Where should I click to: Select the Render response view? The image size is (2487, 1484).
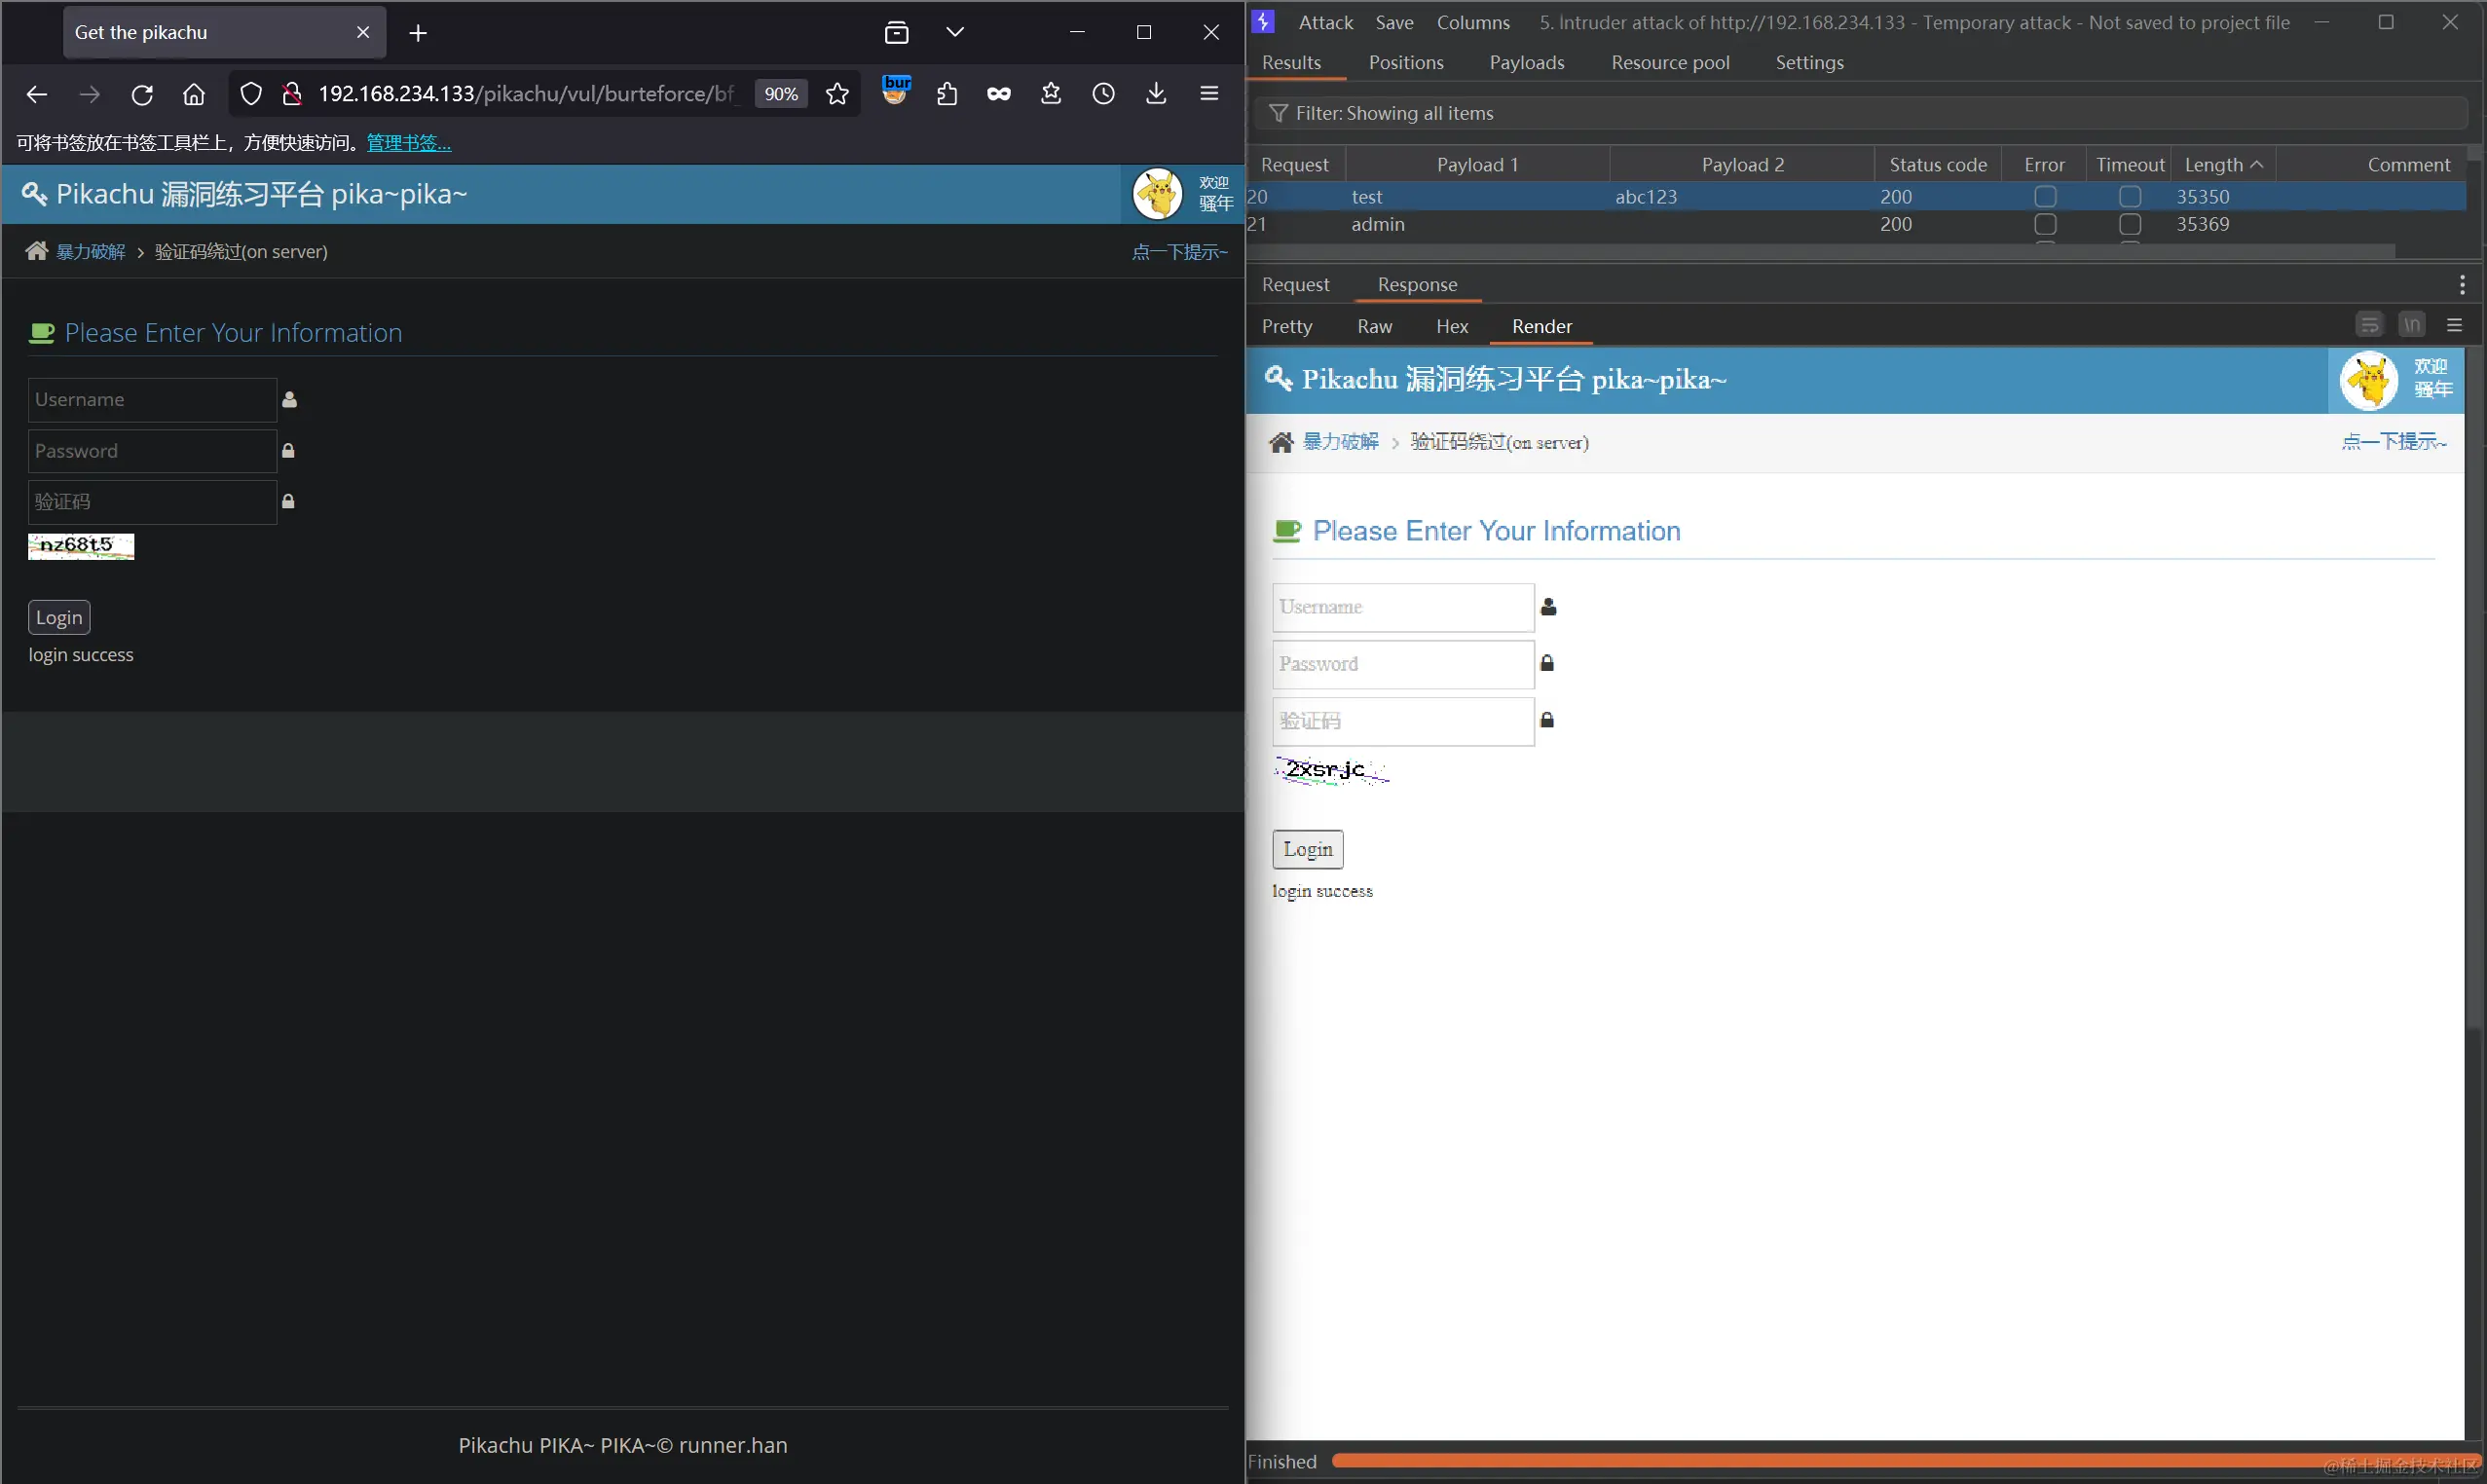click(x=1541, y=327)
